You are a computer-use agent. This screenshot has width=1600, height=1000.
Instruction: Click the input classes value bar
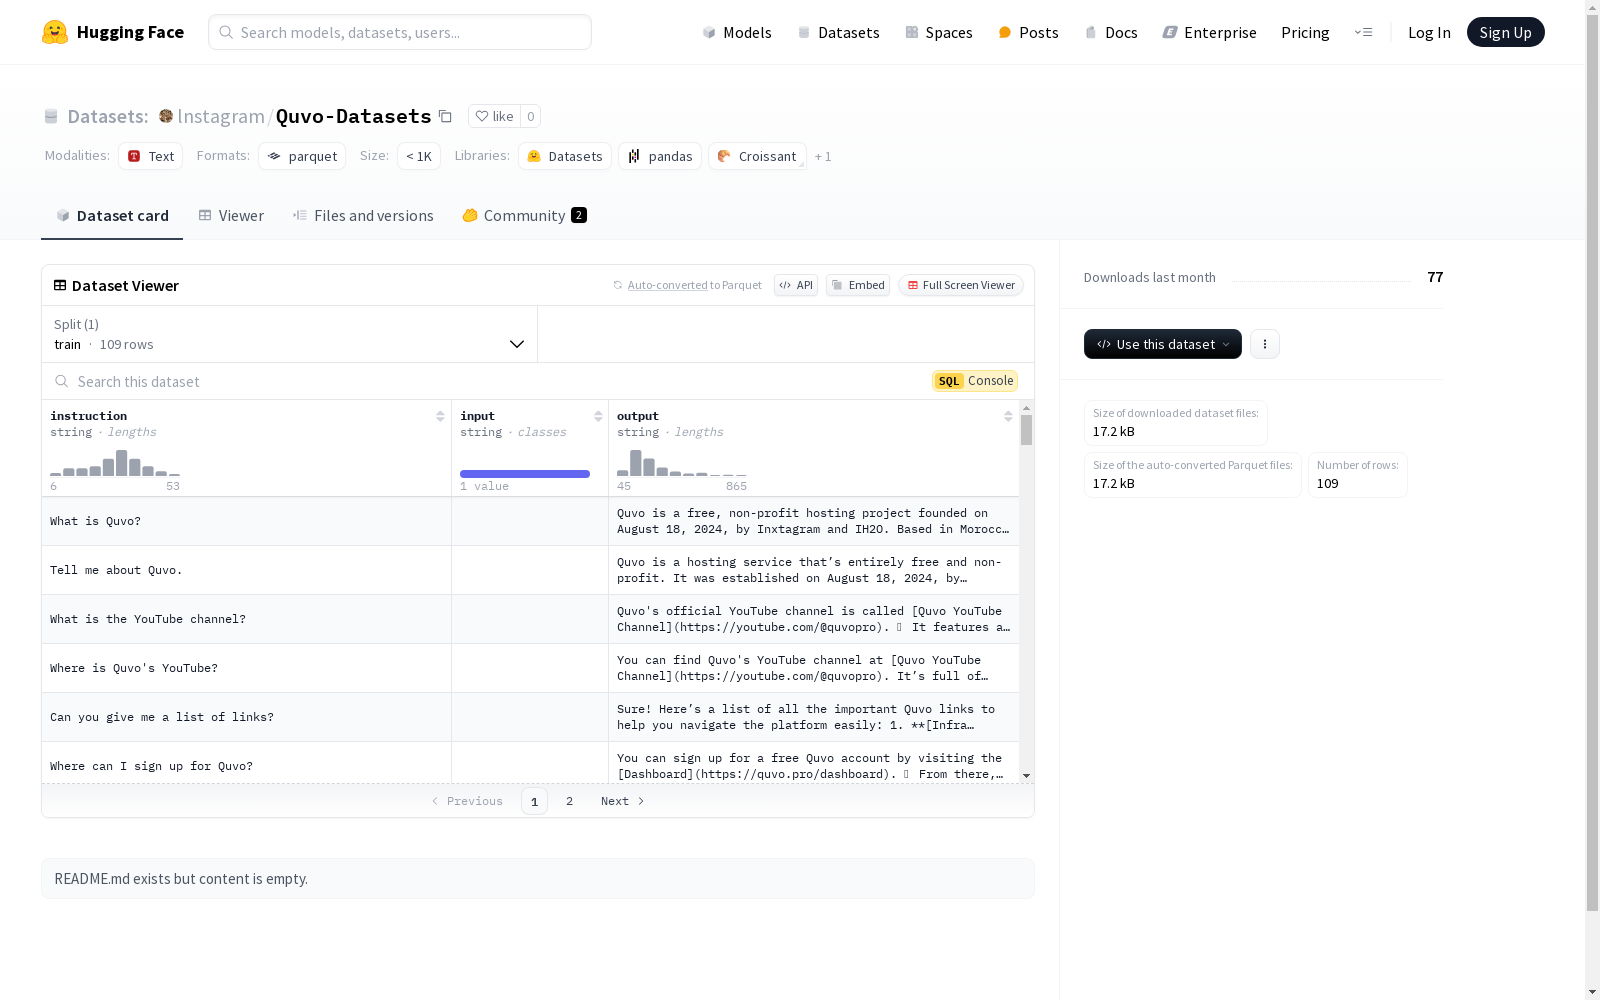525,474
